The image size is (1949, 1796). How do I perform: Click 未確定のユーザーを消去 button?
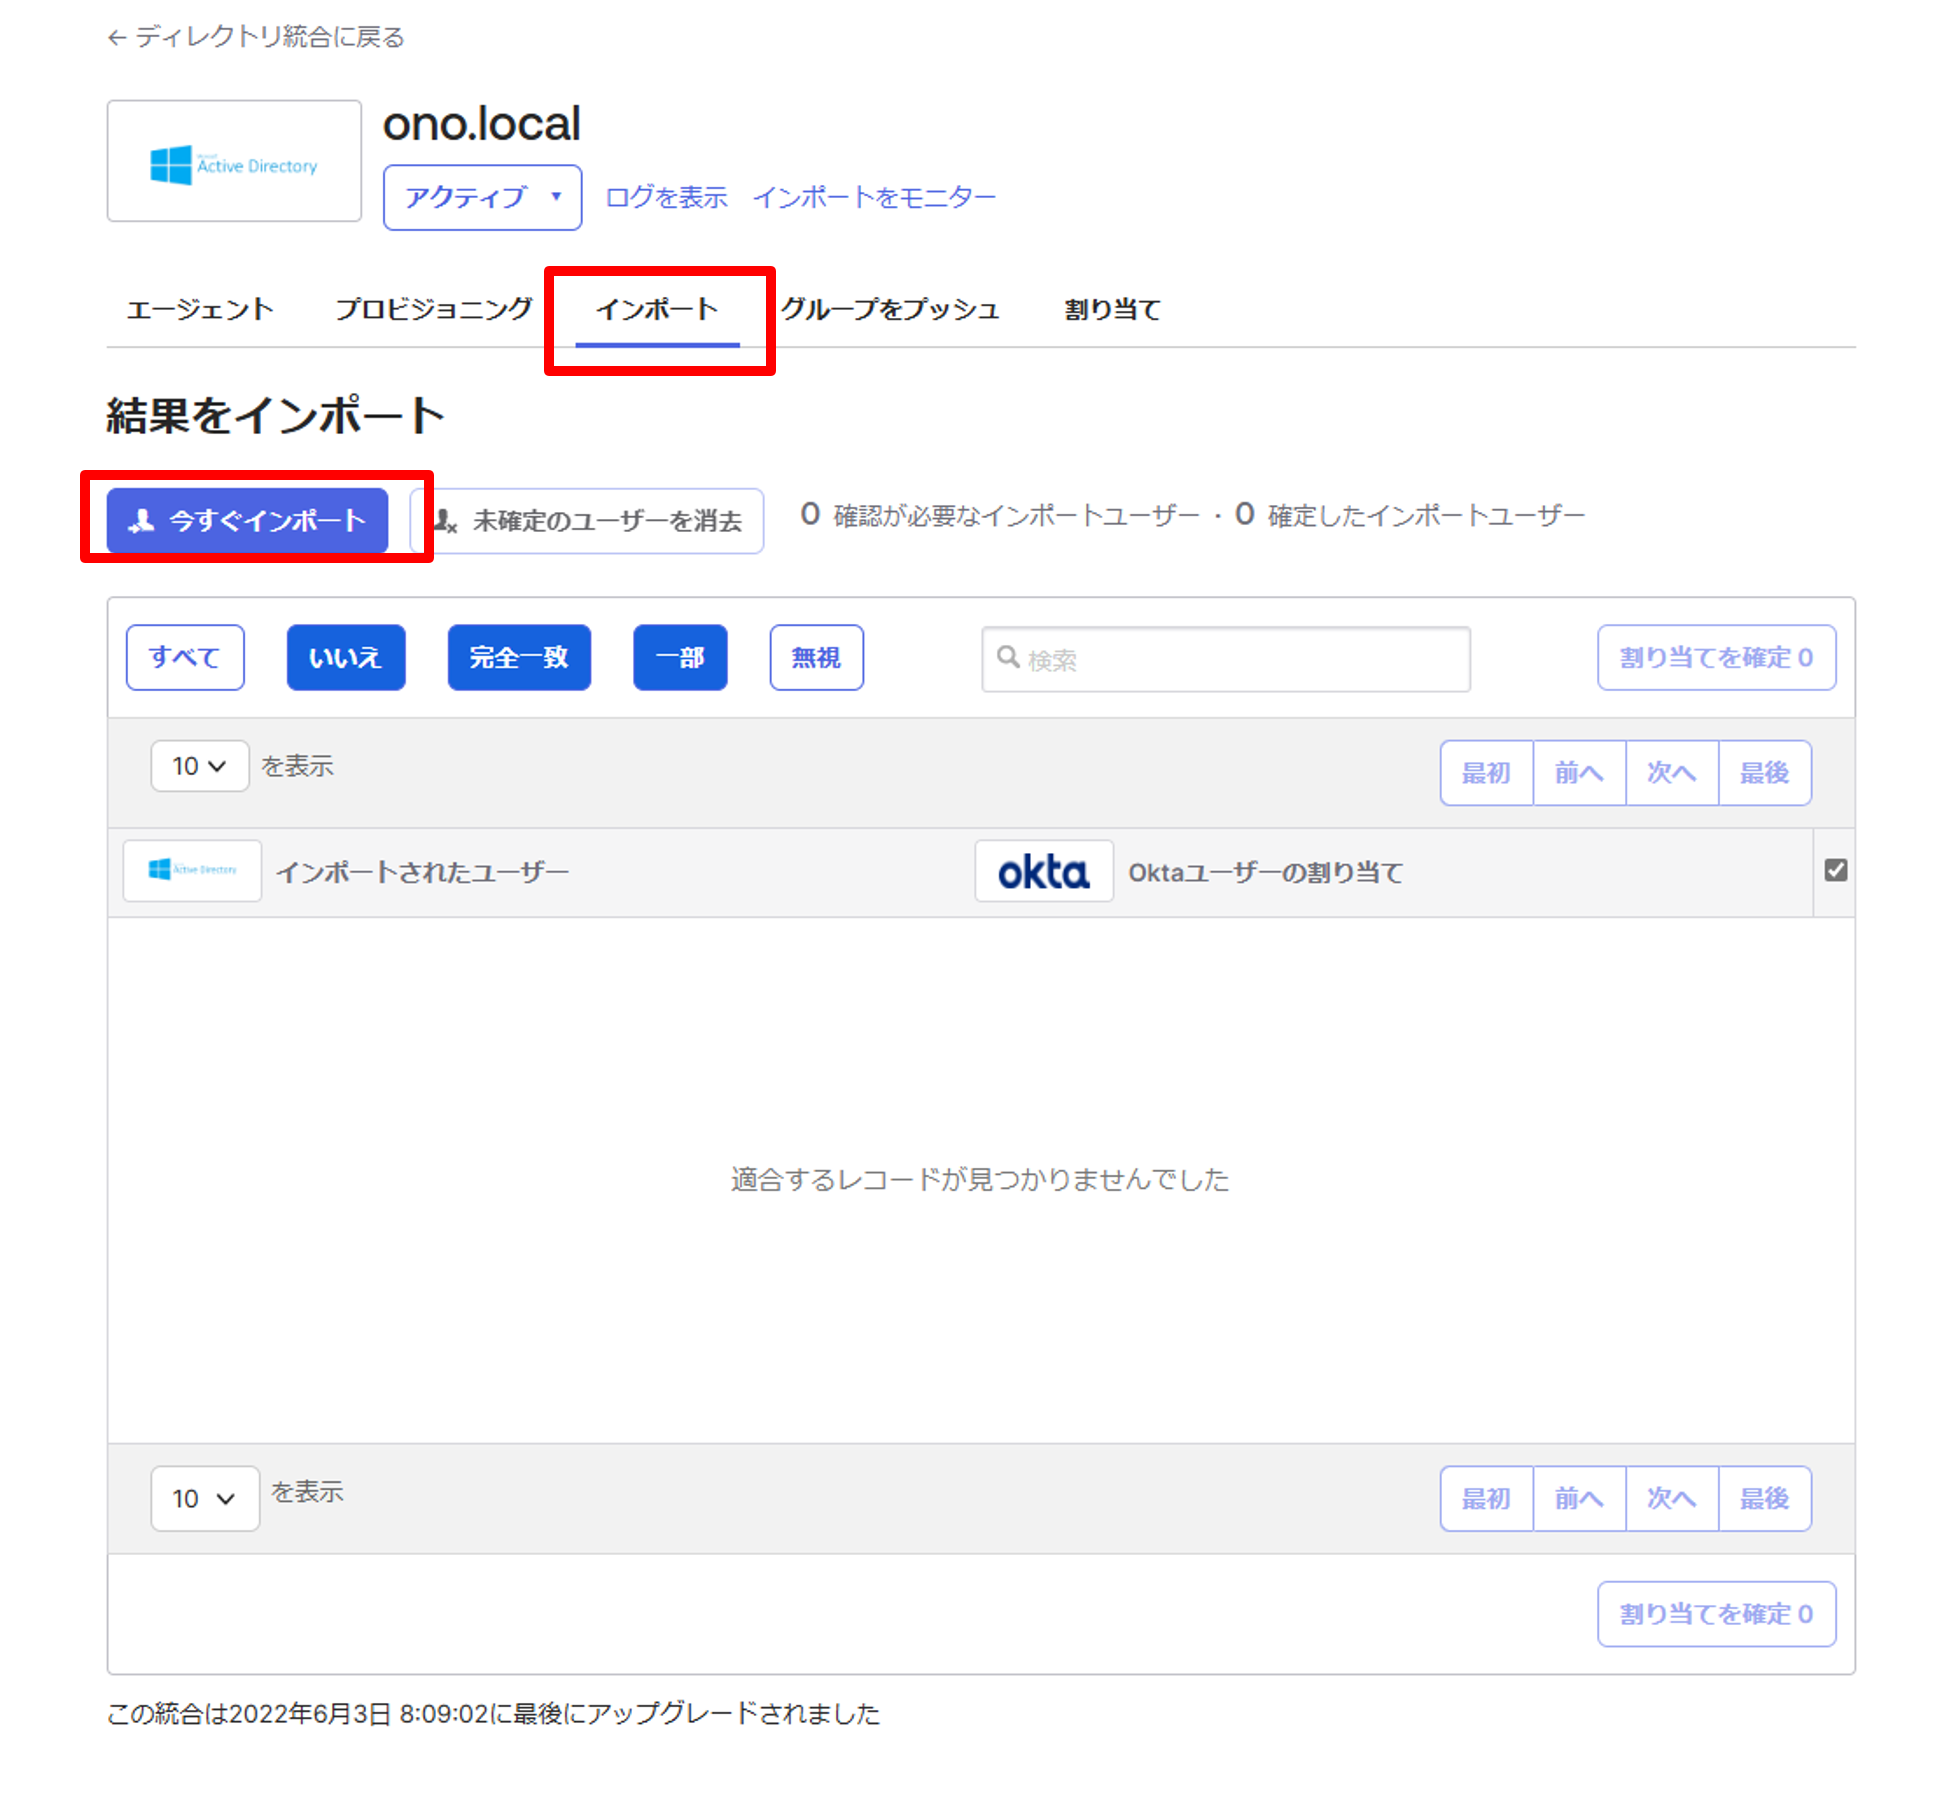pos(587,521)
